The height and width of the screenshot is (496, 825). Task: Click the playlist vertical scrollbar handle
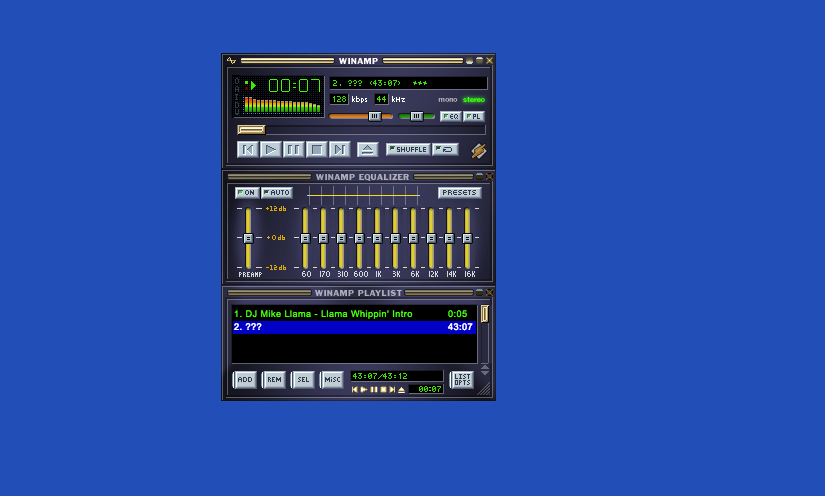[x=485, y=314]
